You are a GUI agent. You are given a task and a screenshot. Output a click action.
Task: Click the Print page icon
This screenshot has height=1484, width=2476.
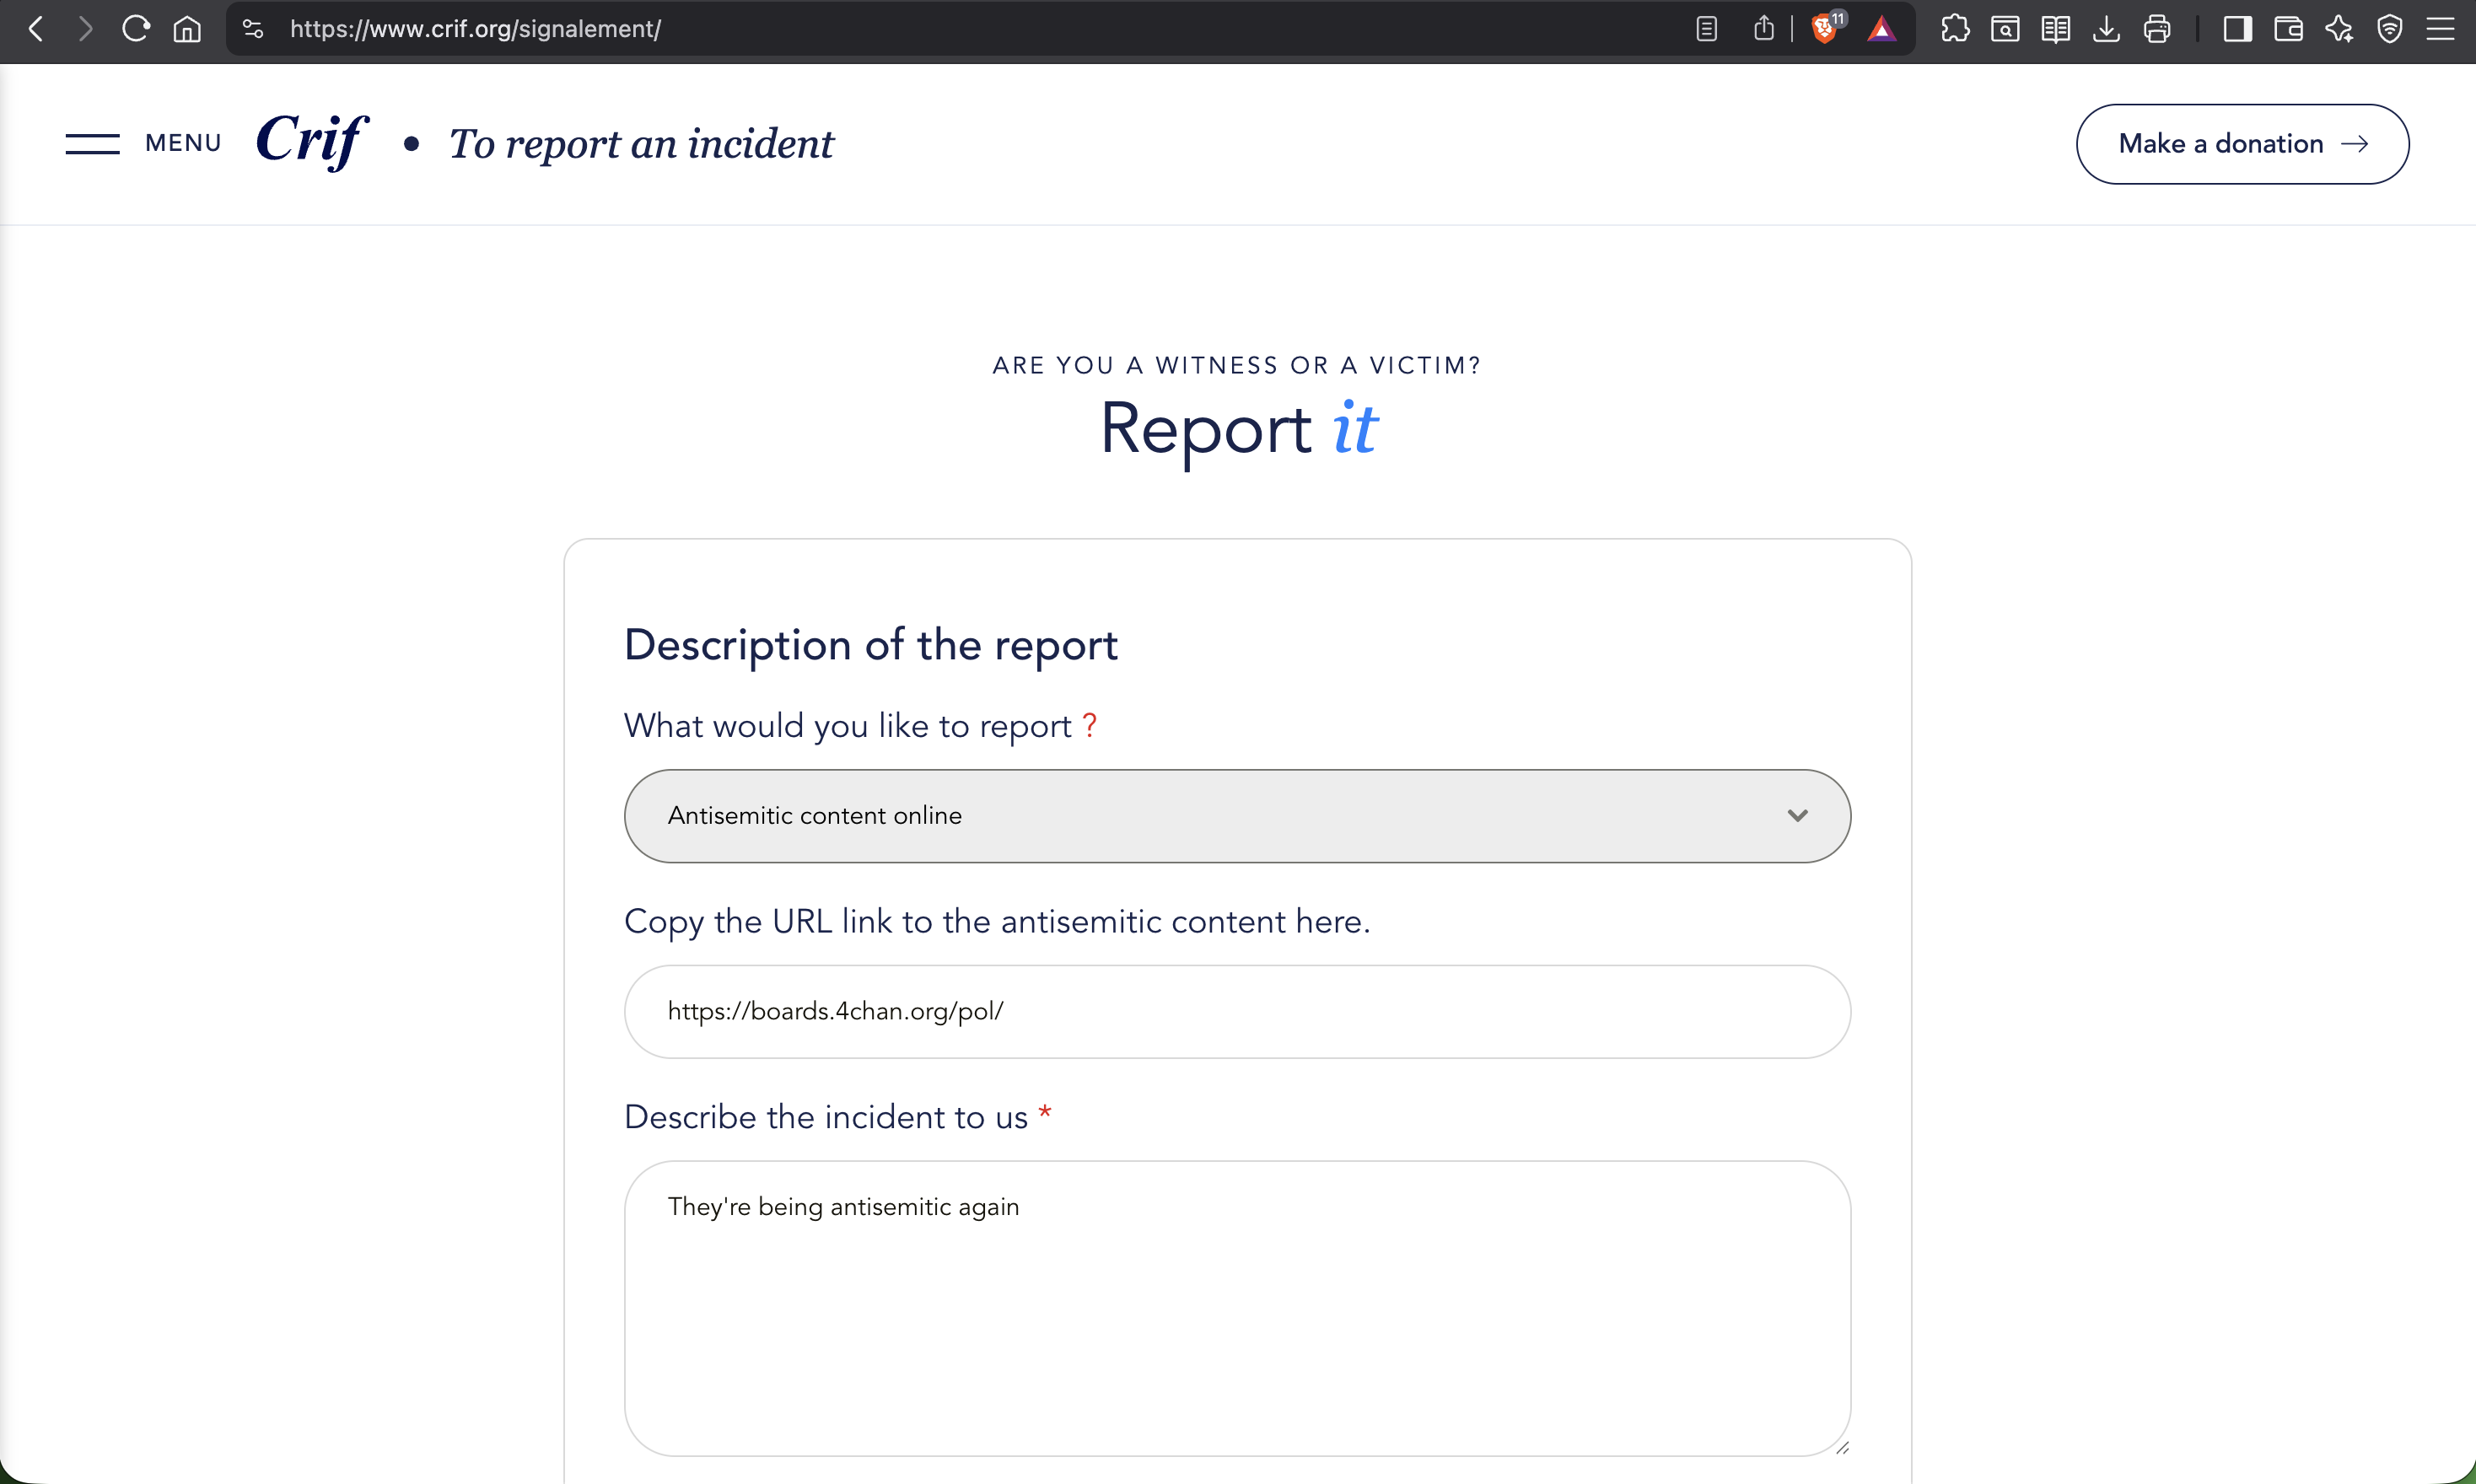(2157, 29)
